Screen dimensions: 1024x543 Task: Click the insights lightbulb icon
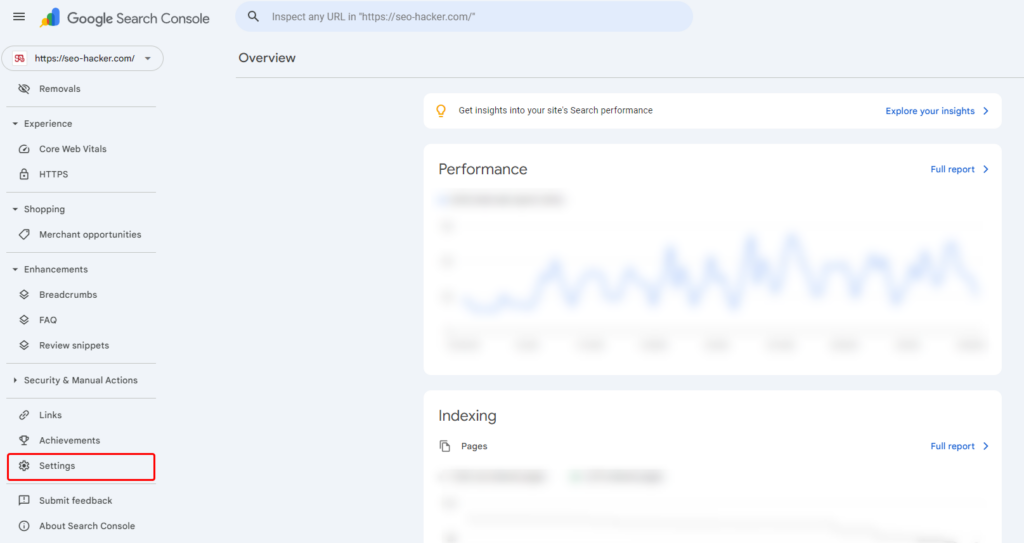point(441,111)
